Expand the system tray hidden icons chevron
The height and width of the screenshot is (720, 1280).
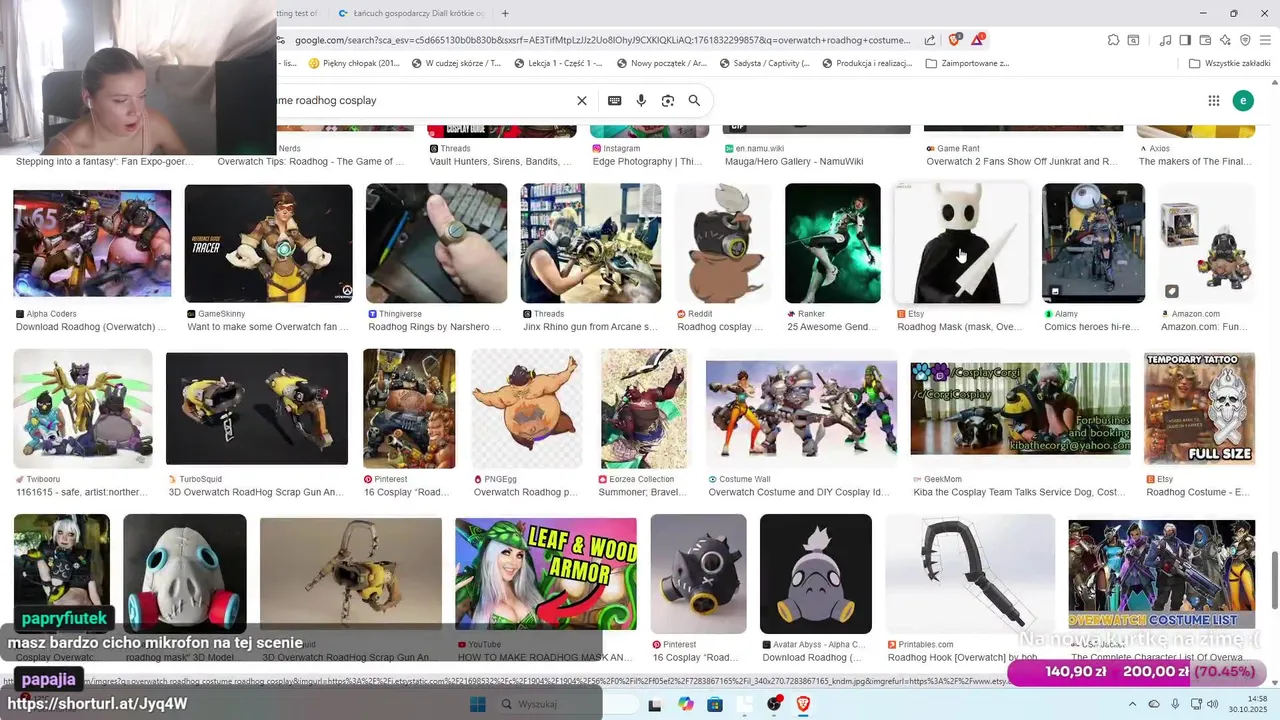click(x=1133, y=705)
